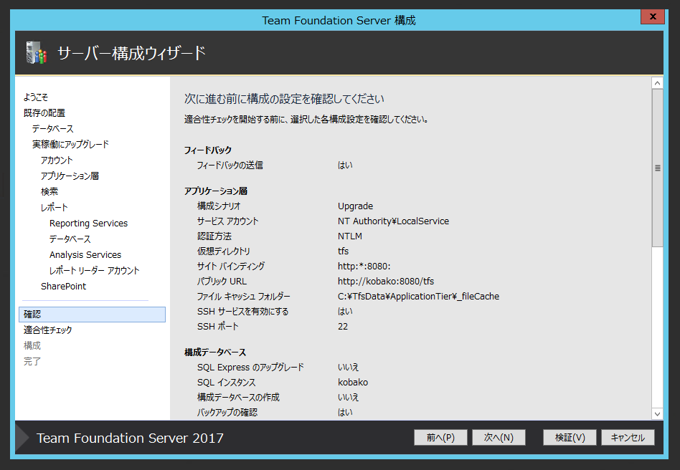
Task: Click the 前へ(P) button
Action: 440,437
